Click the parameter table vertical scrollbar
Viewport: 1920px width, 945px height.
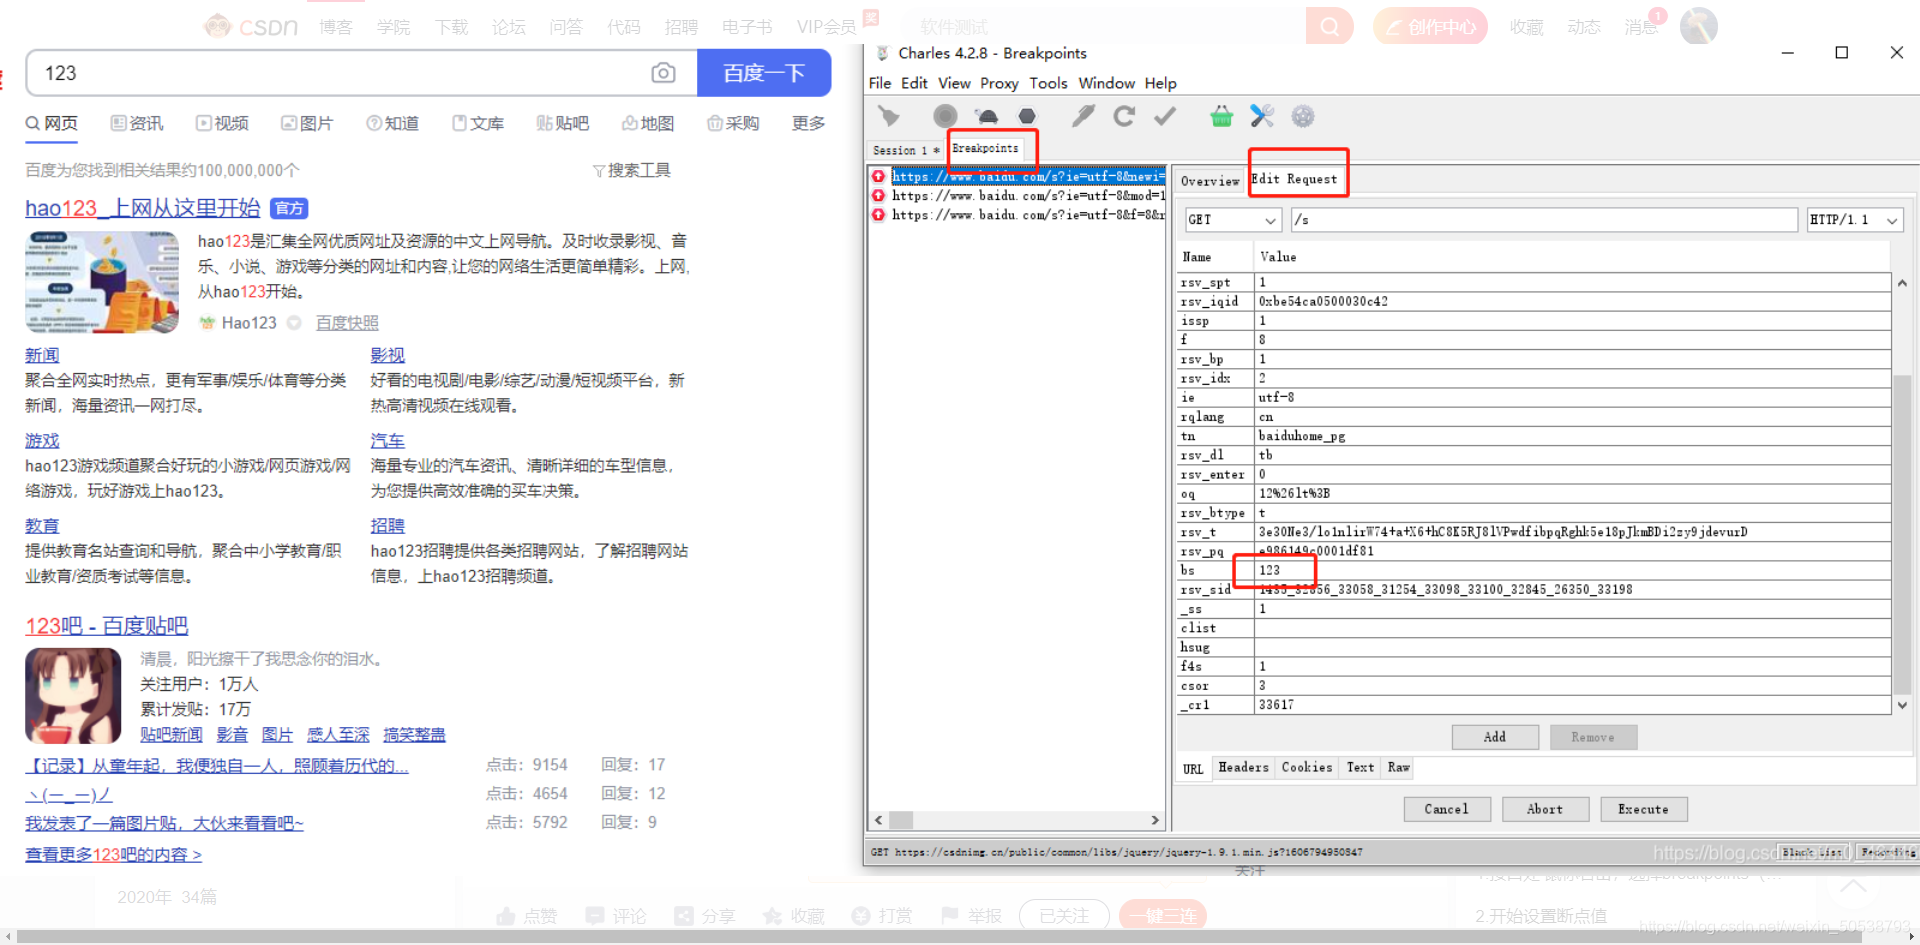[x=1902, y=534]
